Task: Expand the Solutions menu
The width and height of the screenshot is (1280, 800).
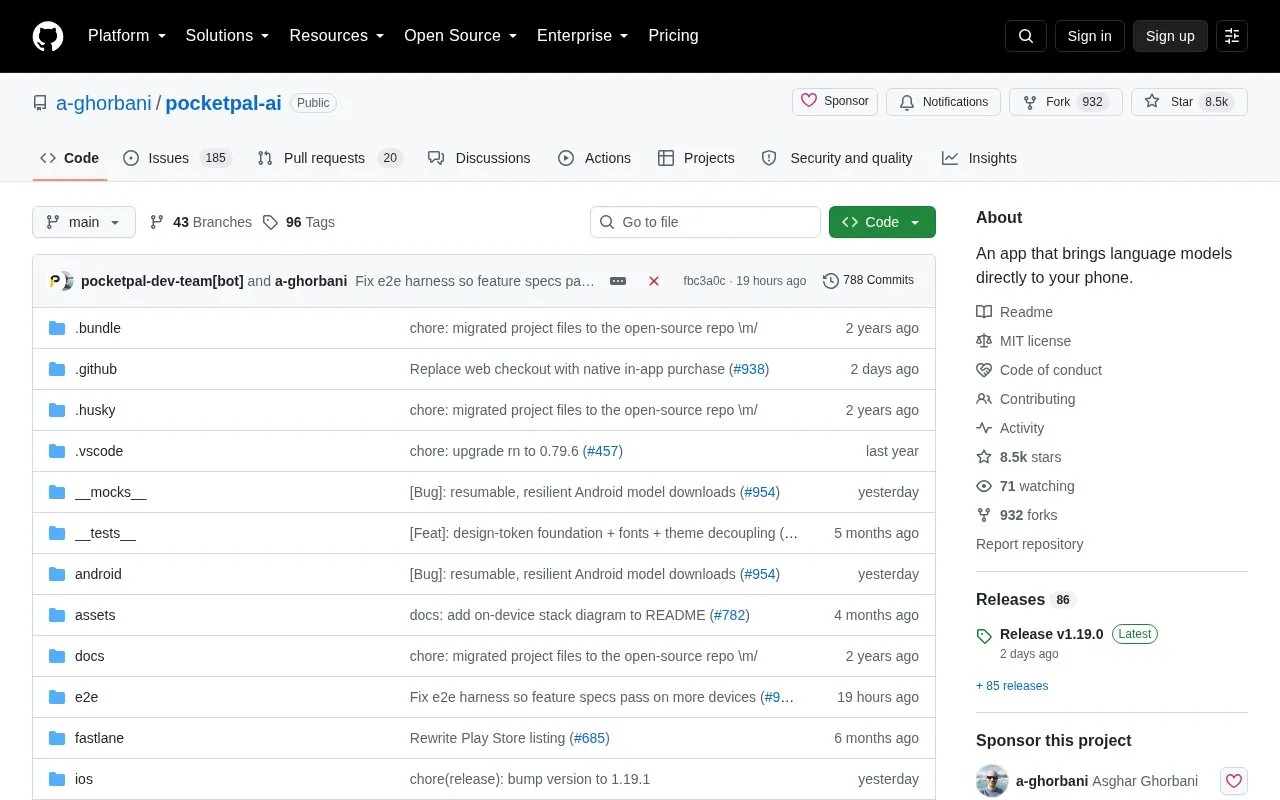Action: tap(228, 36)
